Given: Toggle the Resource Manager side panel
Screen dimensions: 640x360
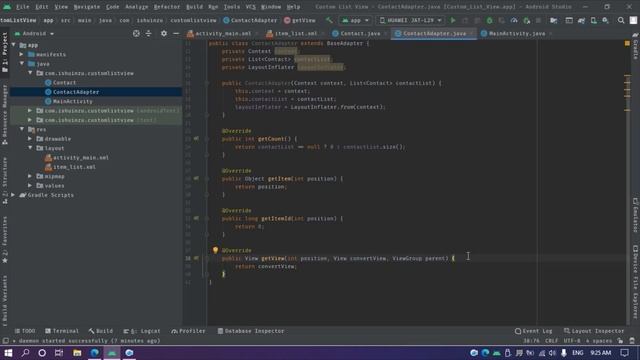Looking at the screenshot, I should point(5,115).
